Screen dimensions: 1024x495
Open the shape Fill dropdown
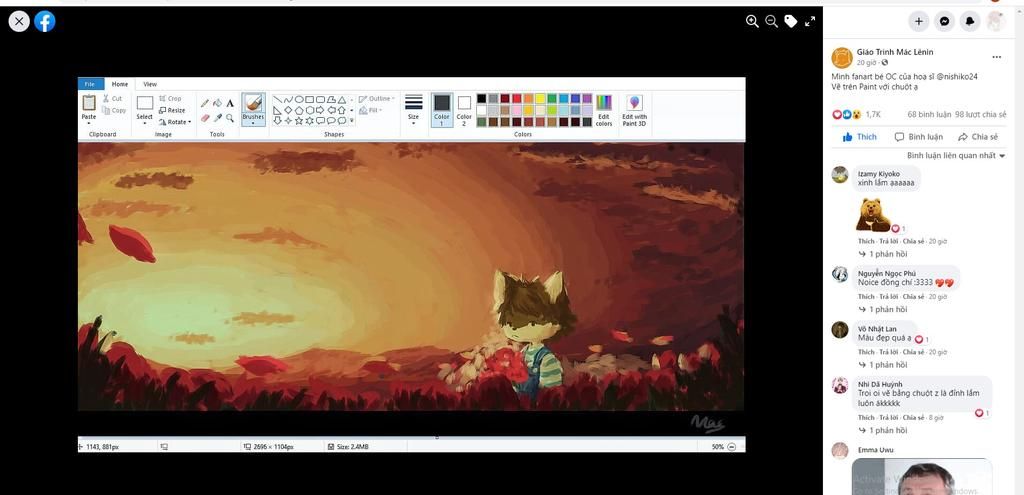370,110
